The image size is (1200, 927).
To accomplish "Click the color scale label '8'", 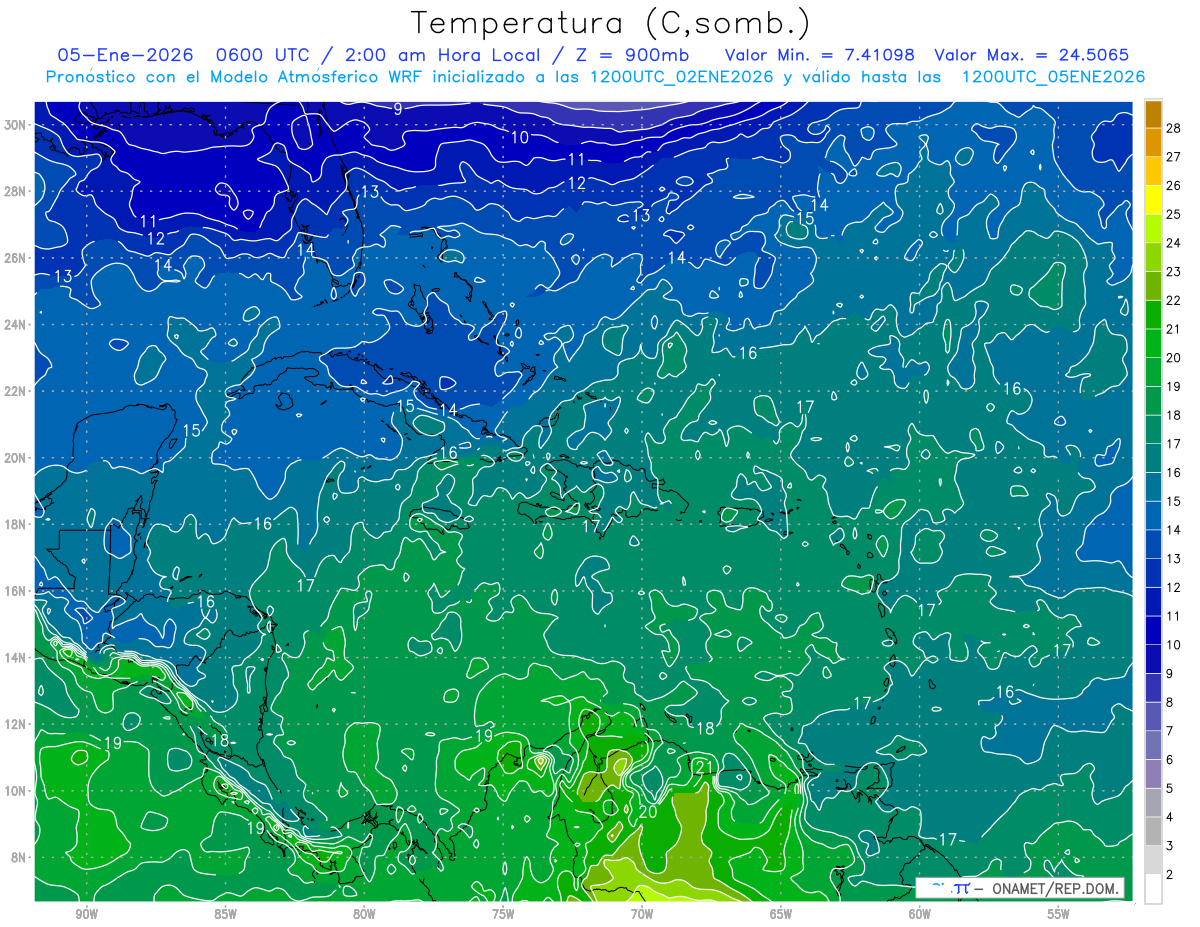I will tap(1170, 703).
